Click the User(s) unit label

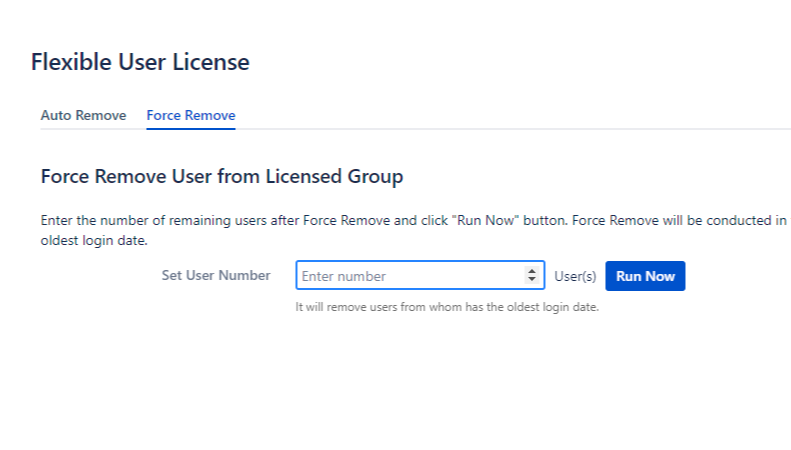[575, 276]
